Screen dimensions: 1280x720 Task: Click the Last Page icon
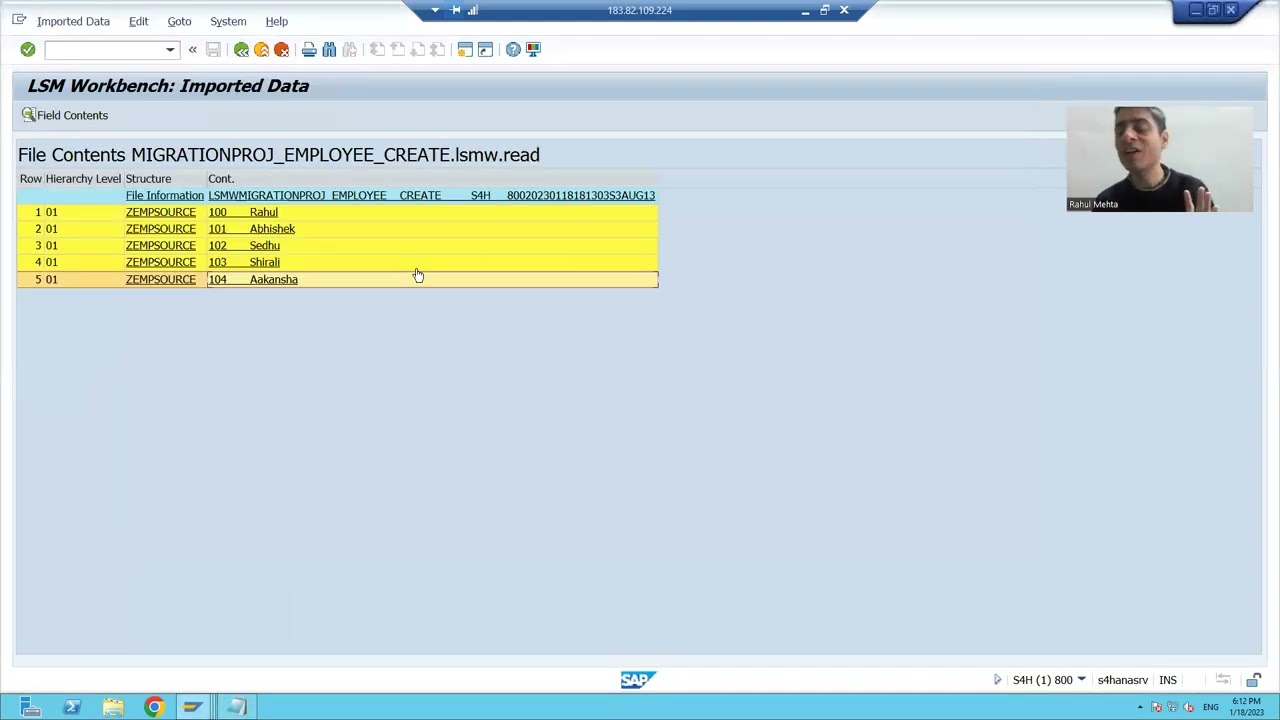(437, 49)
